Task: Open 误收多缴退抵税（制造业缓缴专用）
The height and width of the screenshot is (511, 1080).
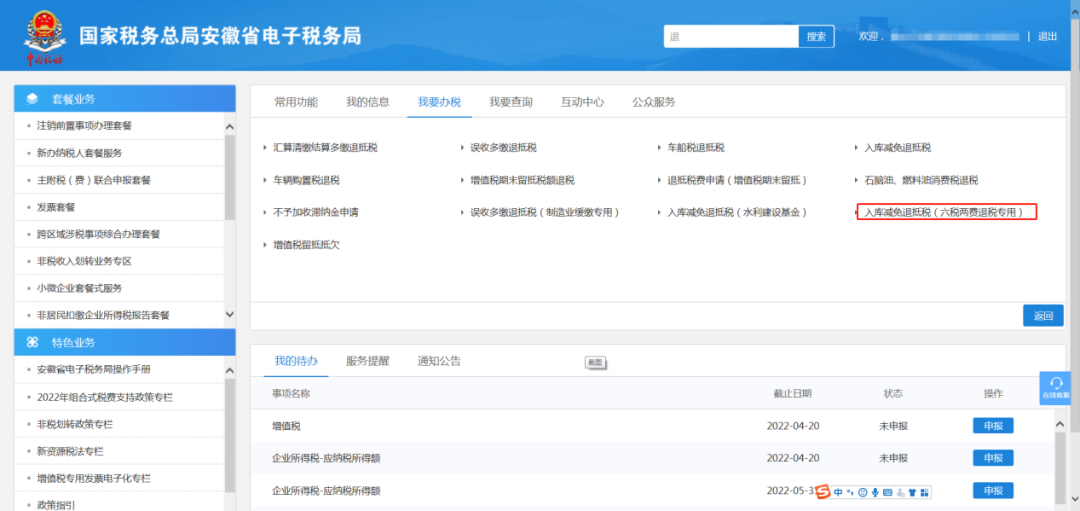Action: [546, 212]
